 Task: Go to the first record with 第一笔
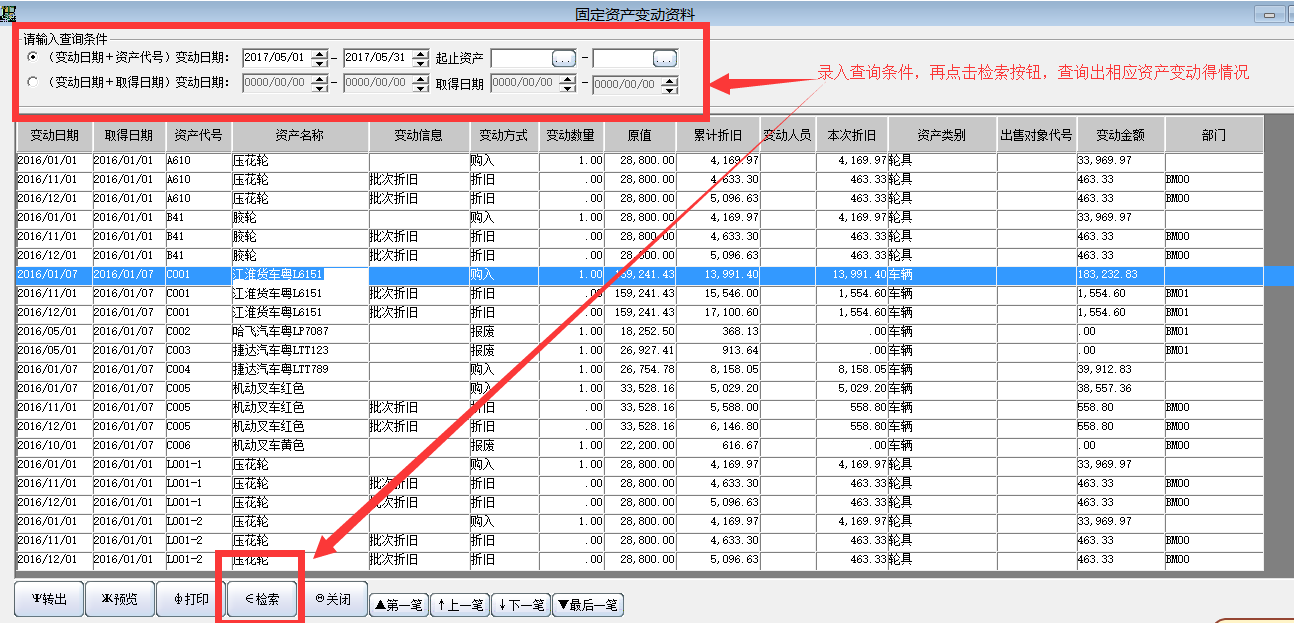coord(398,605)
